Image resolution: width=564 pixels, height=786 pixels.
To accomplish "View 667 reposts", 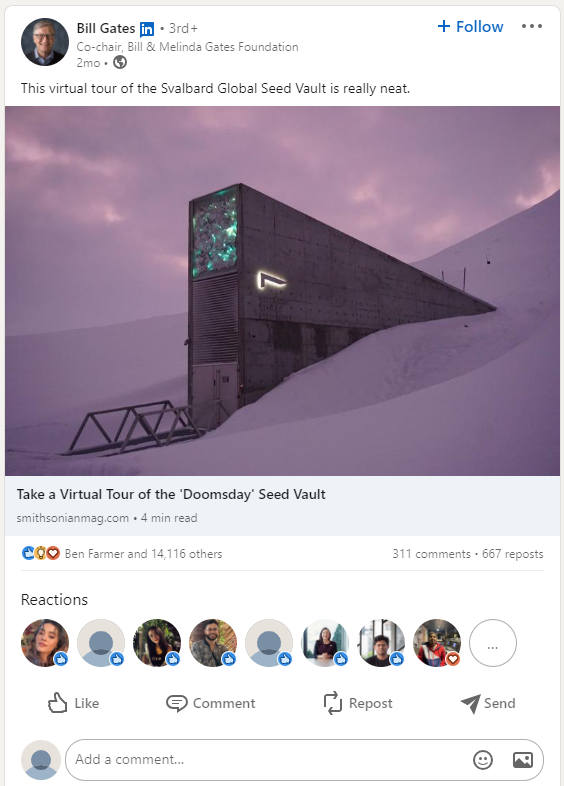I will 512,554.
